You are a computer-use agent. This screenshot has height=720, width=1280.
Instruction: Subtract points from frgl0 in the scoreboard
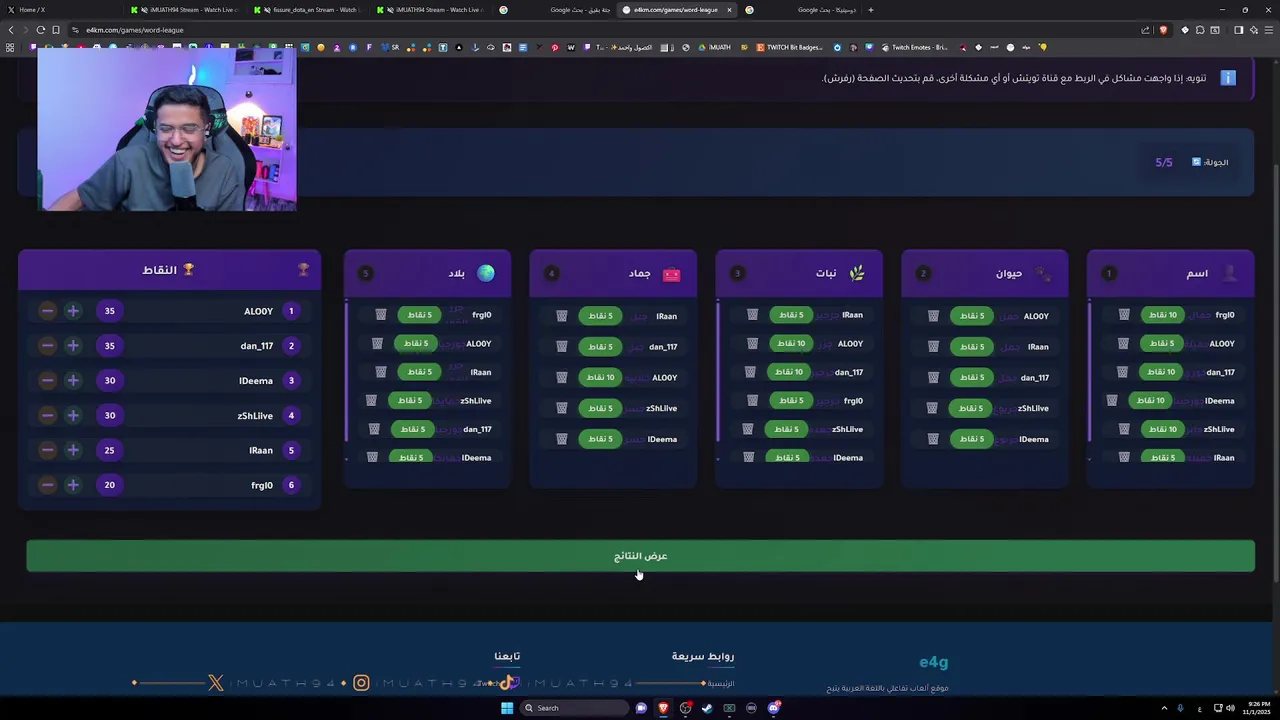coord(47,485)
